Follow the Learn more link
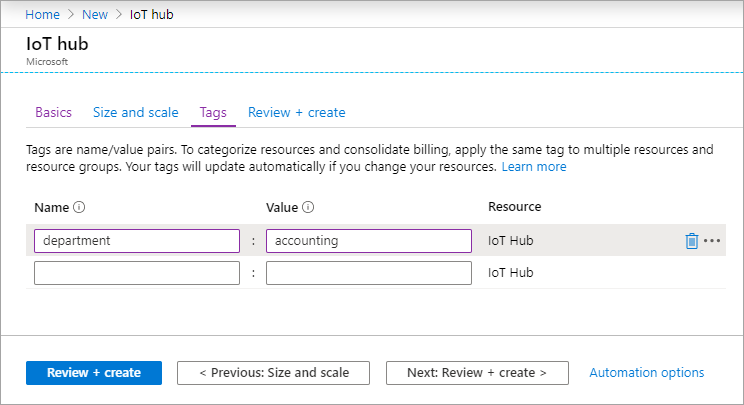 tap(534, 167)
